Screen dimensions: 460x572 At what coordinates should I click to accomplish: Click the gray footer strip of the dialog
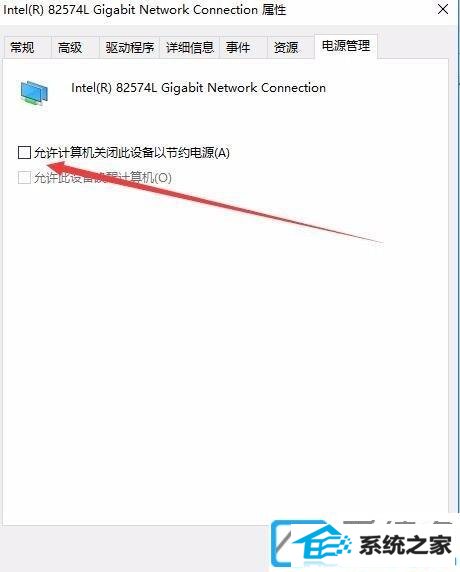point(135,547)
